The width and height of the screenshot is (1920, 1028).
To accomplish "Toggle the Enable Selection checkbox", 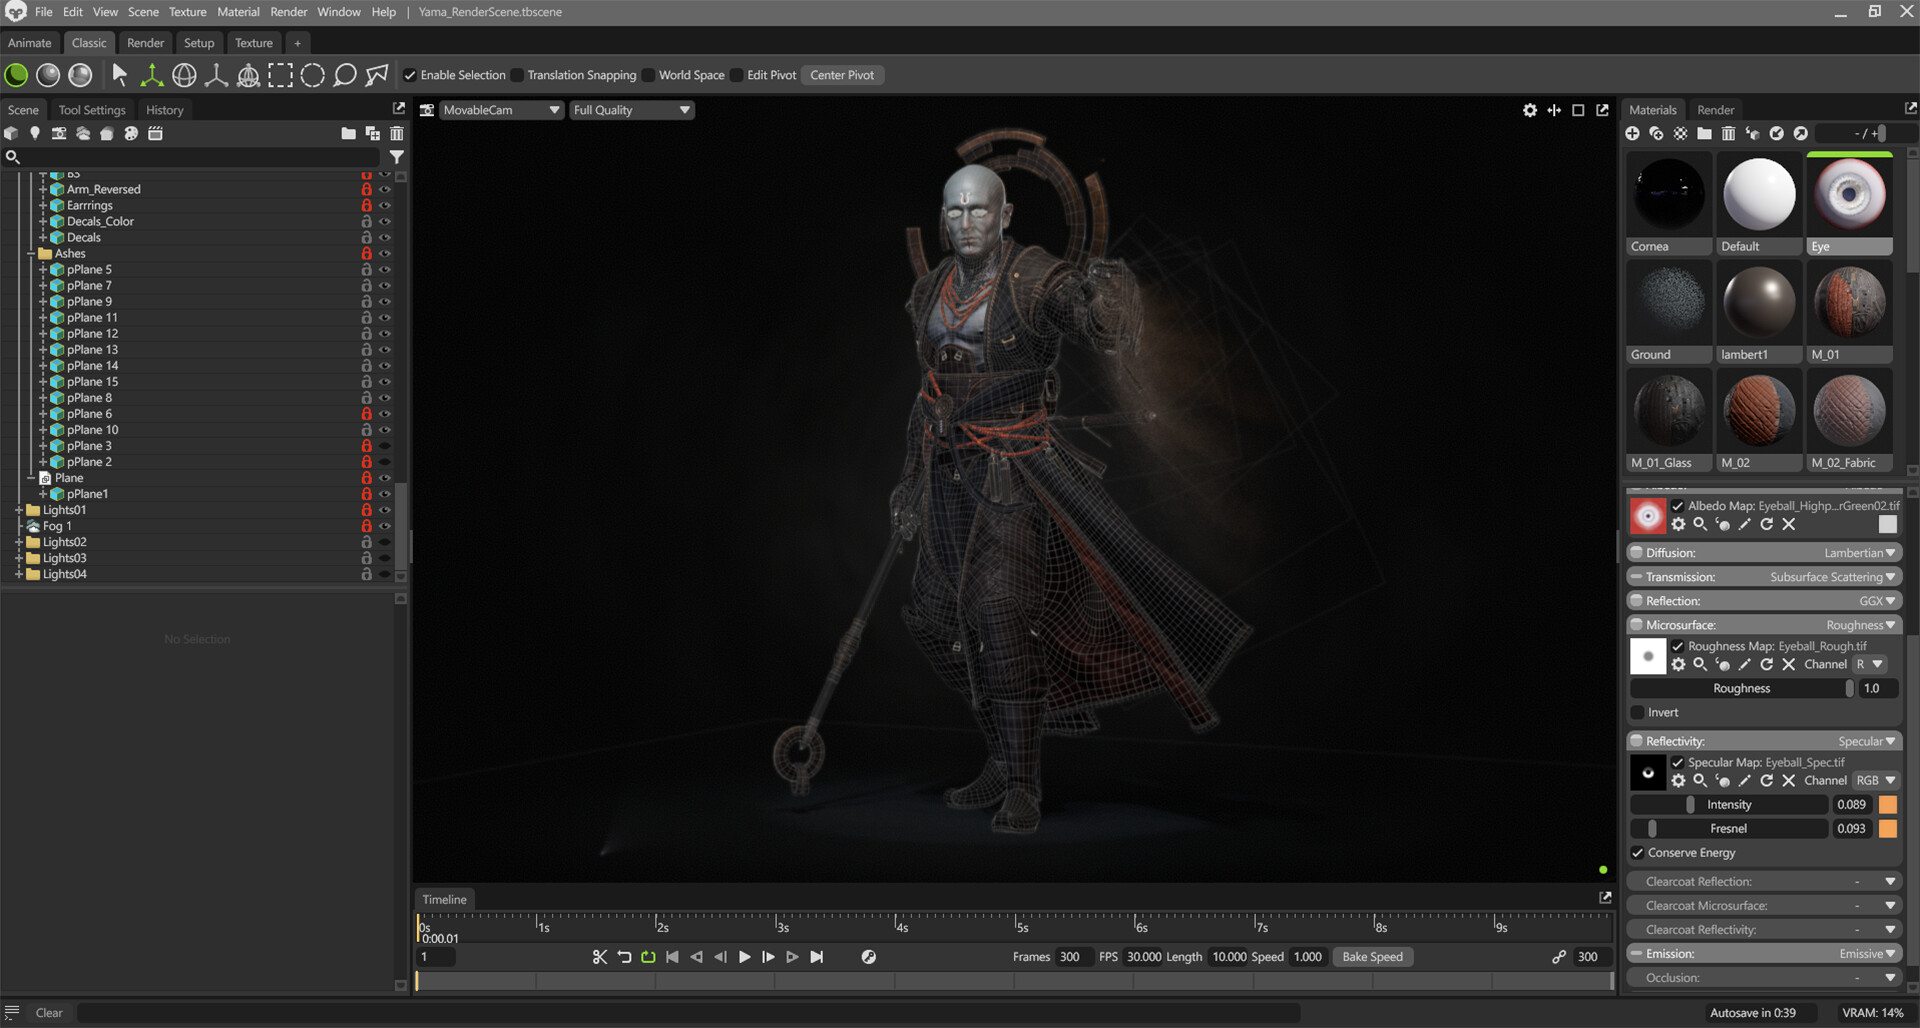I will [410, 75].
